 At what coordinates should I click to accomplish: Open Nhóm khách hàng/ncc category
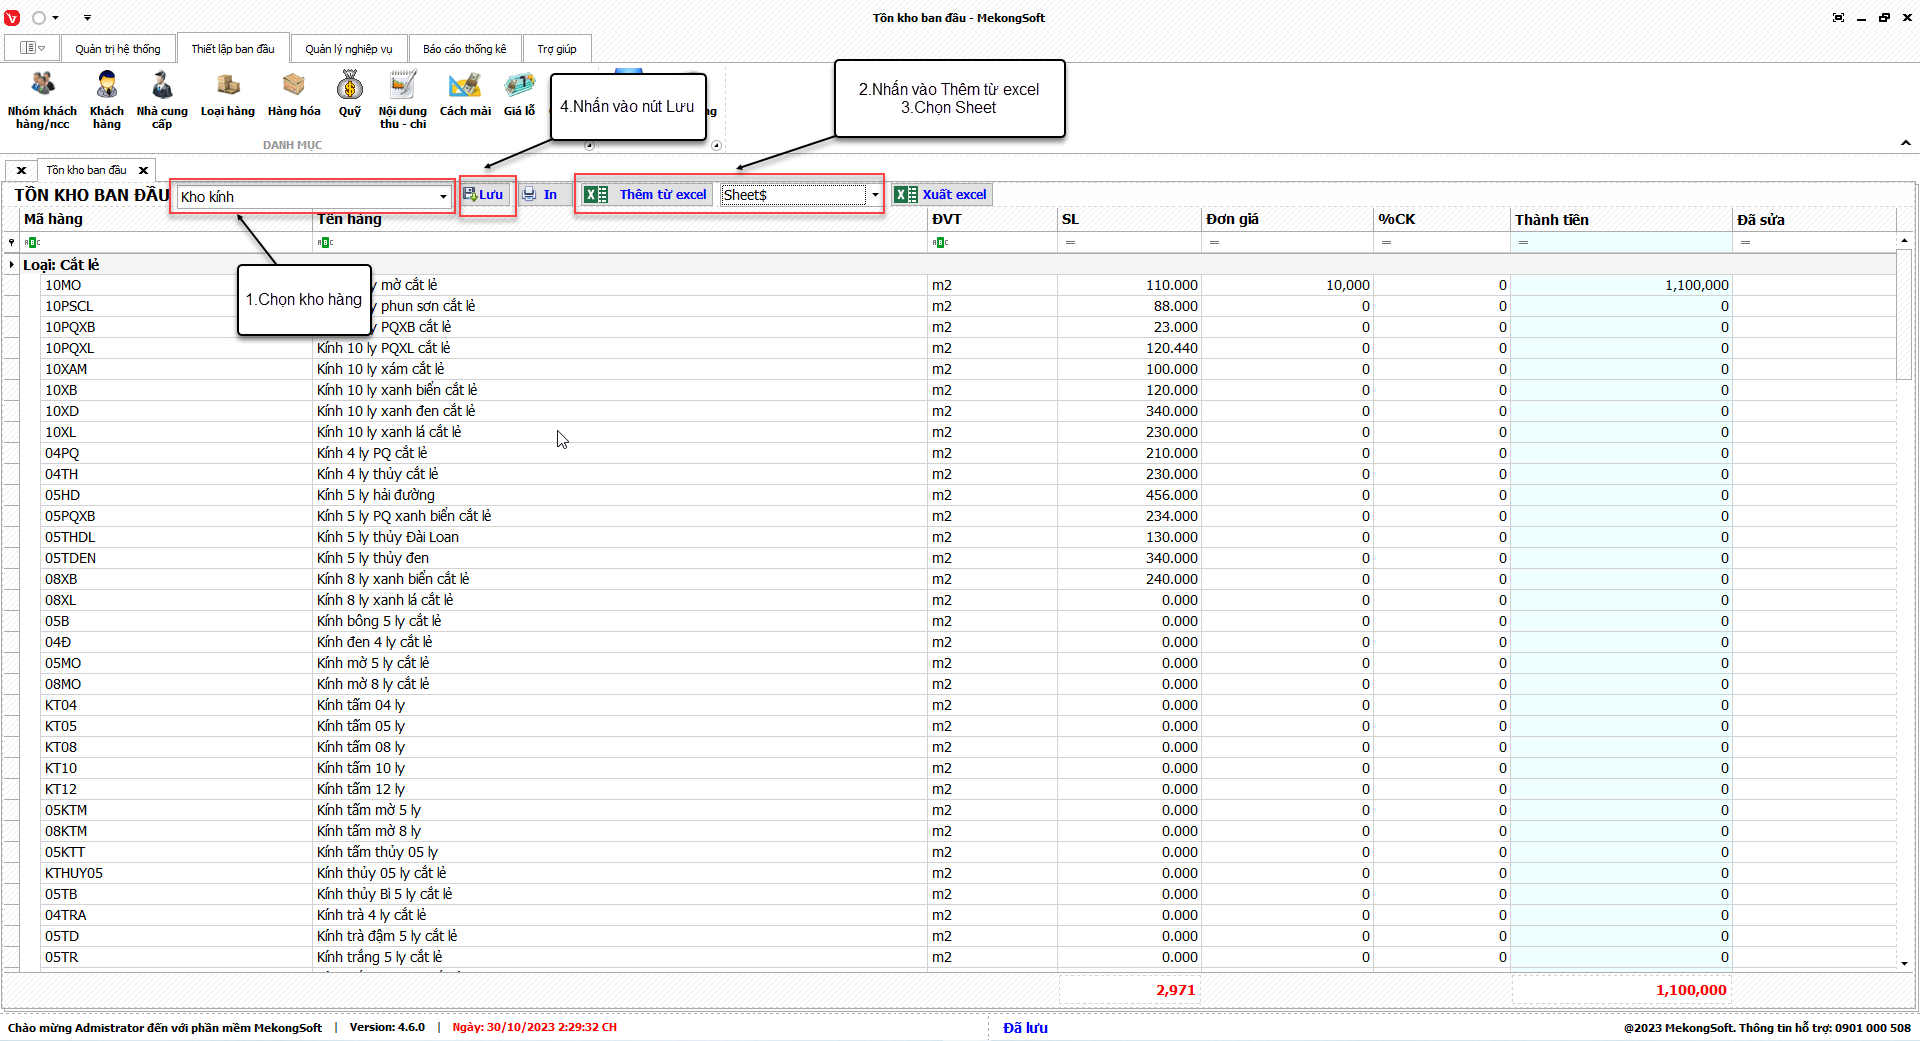(42, 100)
